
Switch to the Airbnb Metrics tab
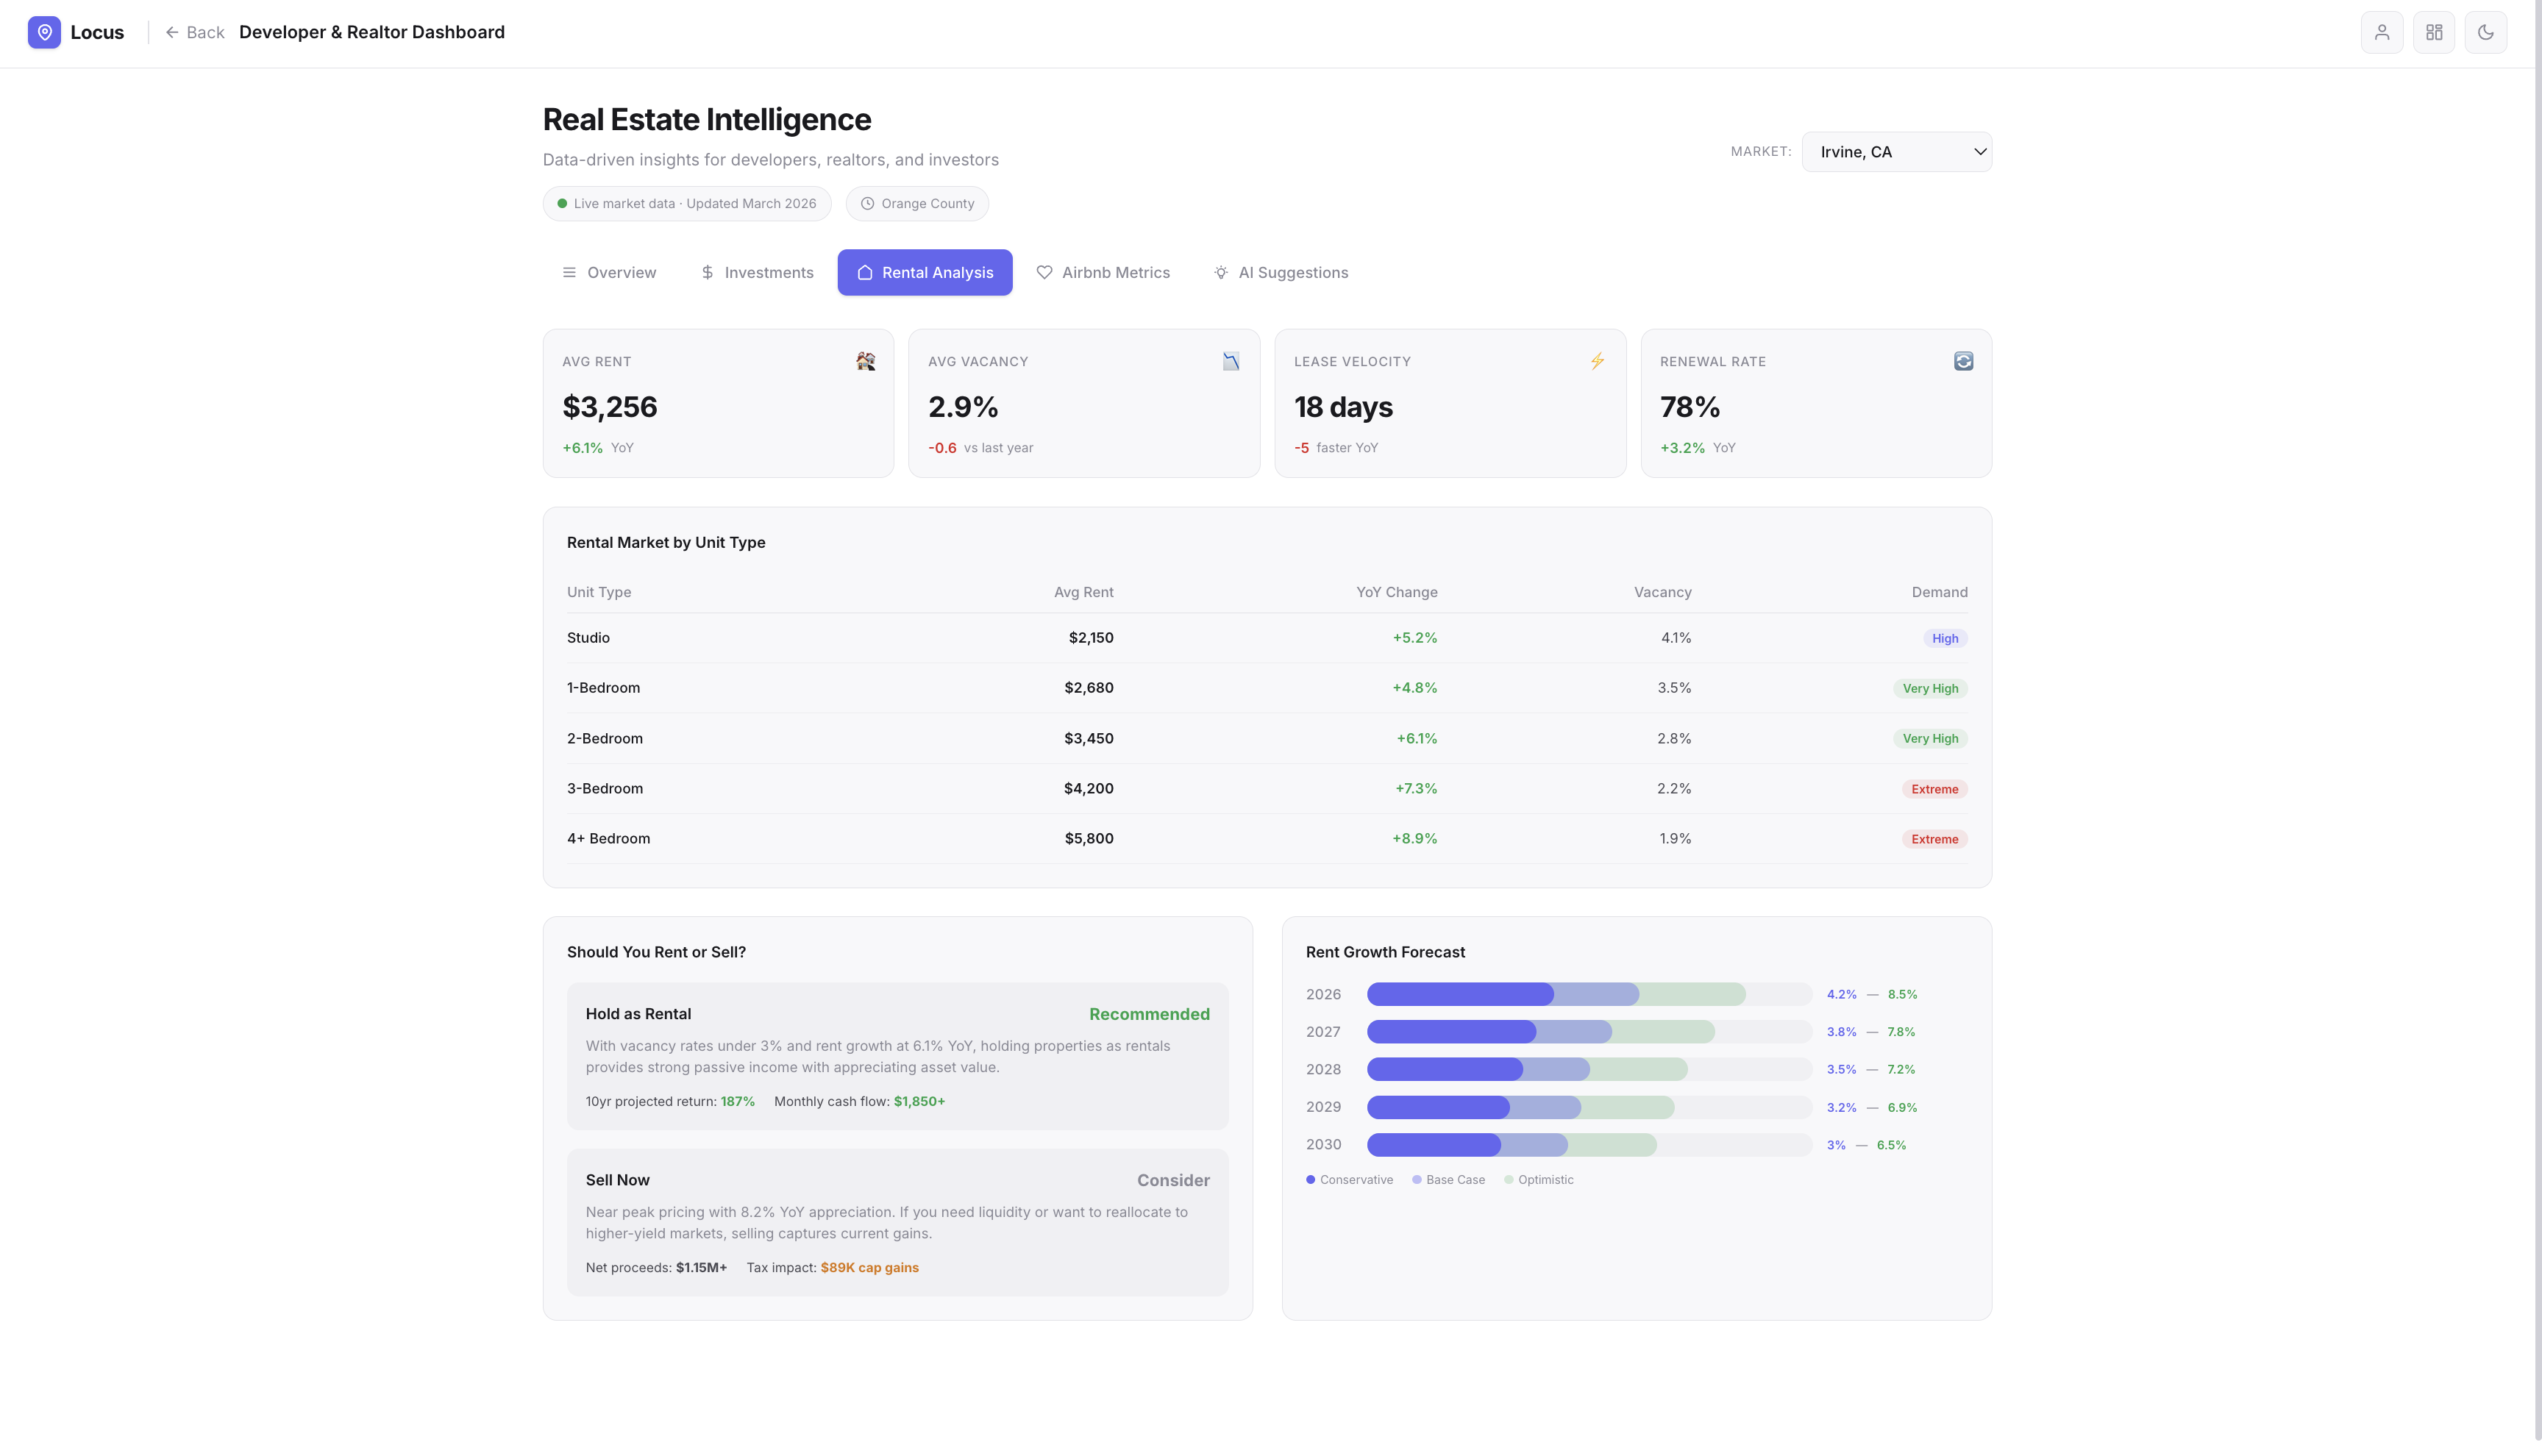(x=1102, y=272)
